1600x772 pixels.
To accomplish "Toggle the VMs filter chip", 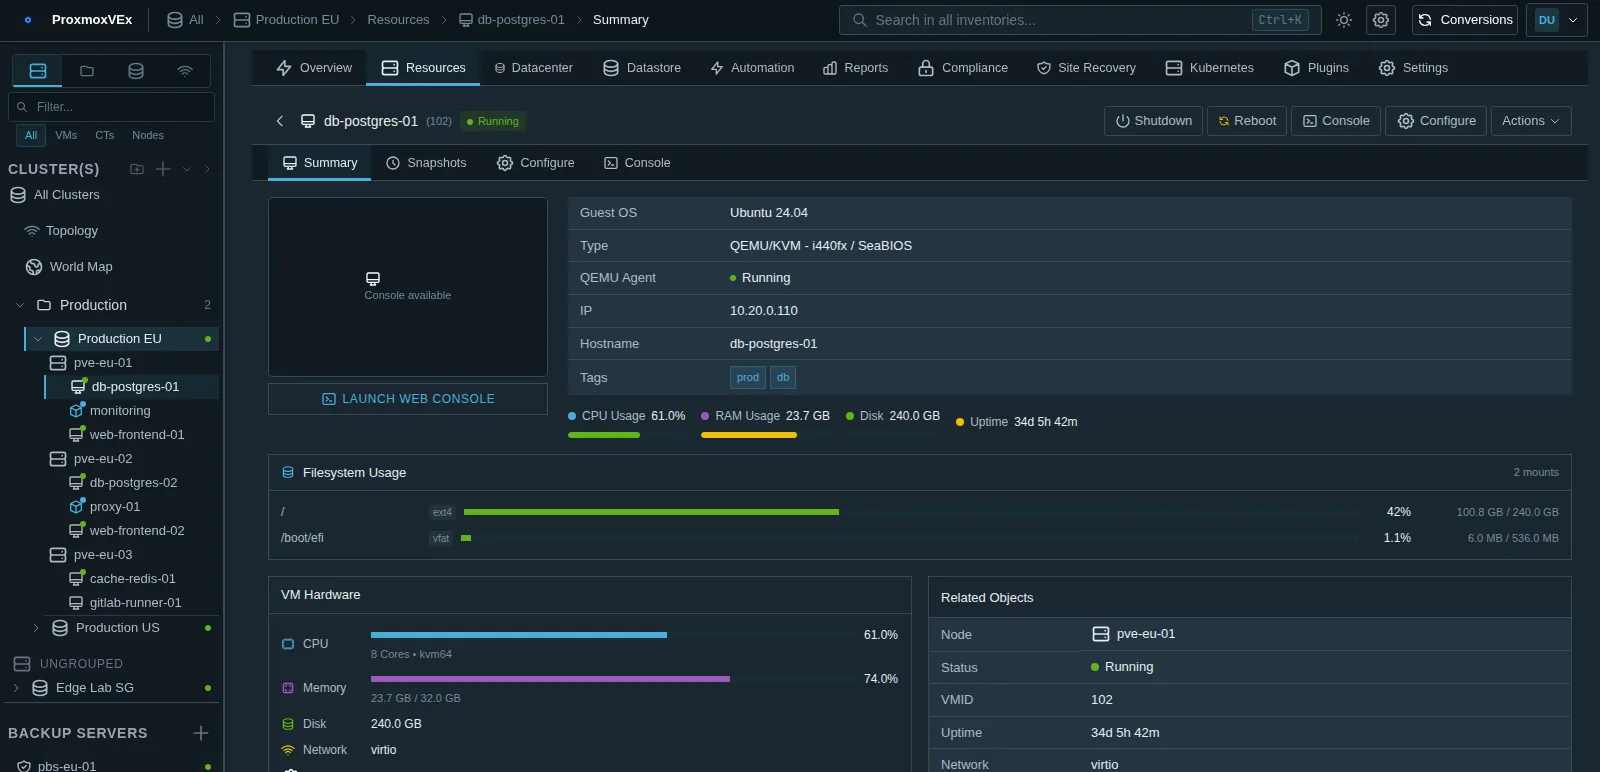I will tap(66, 135).
